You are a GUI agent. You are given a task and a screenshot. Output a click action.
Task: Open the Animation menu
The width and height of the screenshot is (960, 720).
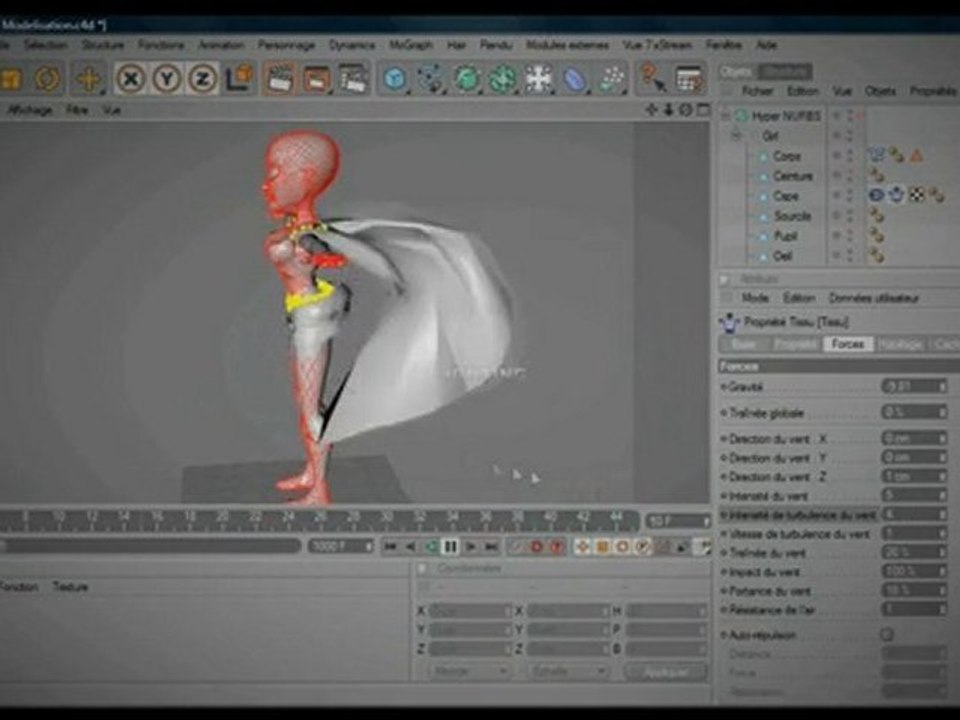(221, 45)
